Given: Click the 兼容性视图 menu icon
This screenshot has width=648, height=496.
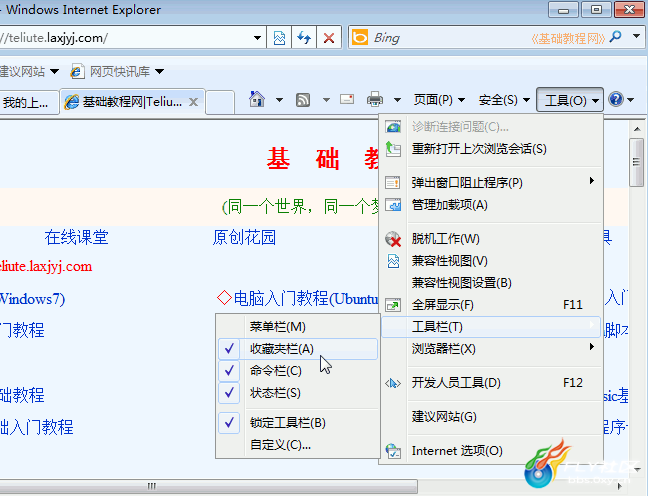Looking at the screenshot, I should [x=393, y=261].
